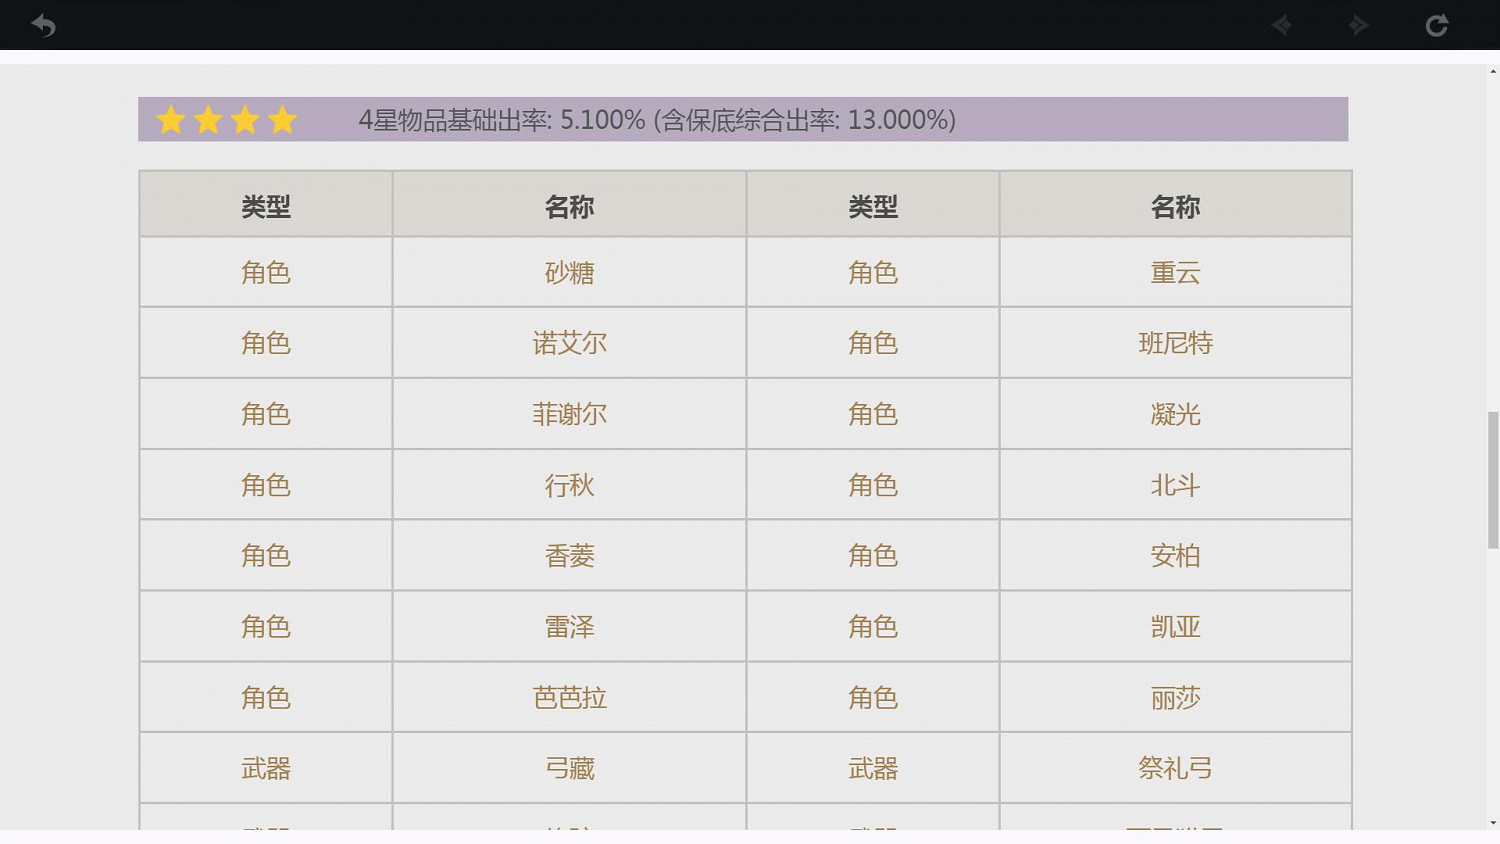Click the second 名称 column header
The height and width of the screenshot is (844, 1500).
point(1175,205)
